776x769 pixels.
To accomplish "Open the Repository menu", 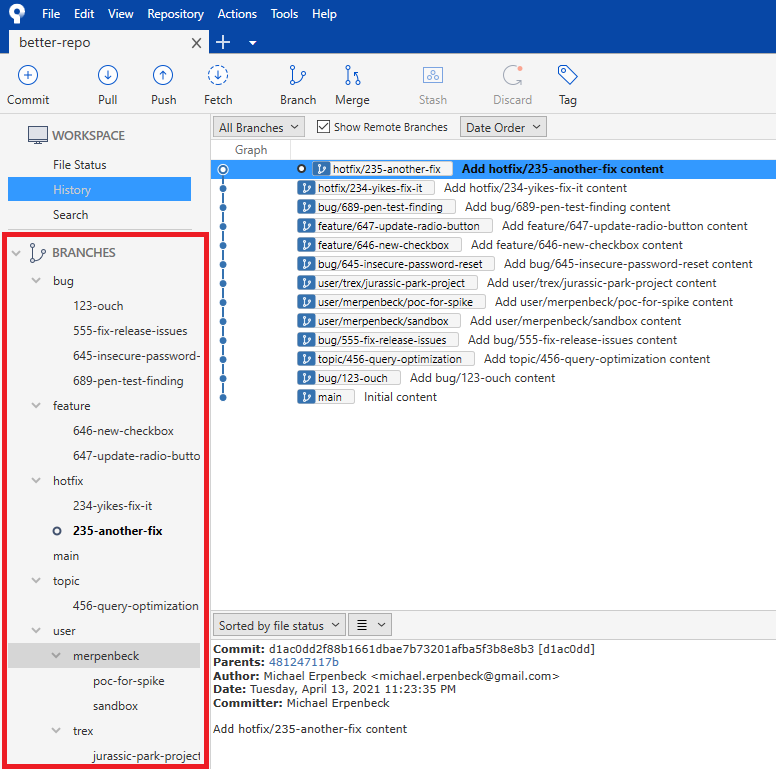I will click(x=175, y=14).
